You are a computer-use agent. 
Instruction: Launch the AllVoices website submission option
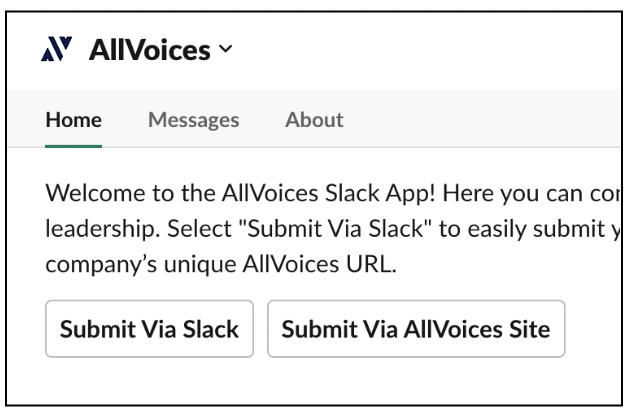pos(416,329)
